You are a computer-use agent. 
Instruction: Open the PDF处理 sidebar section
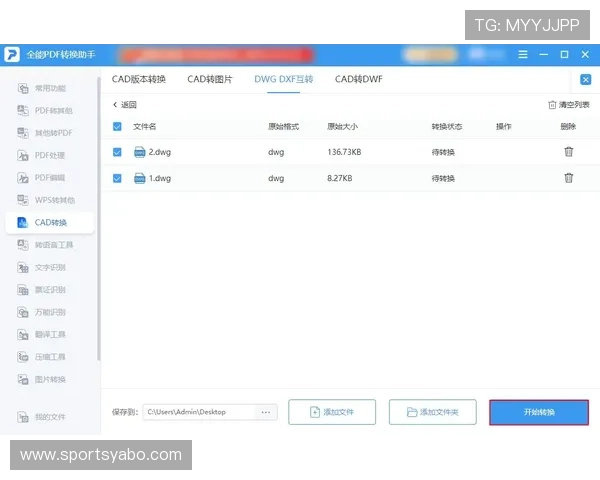(41, 155)
